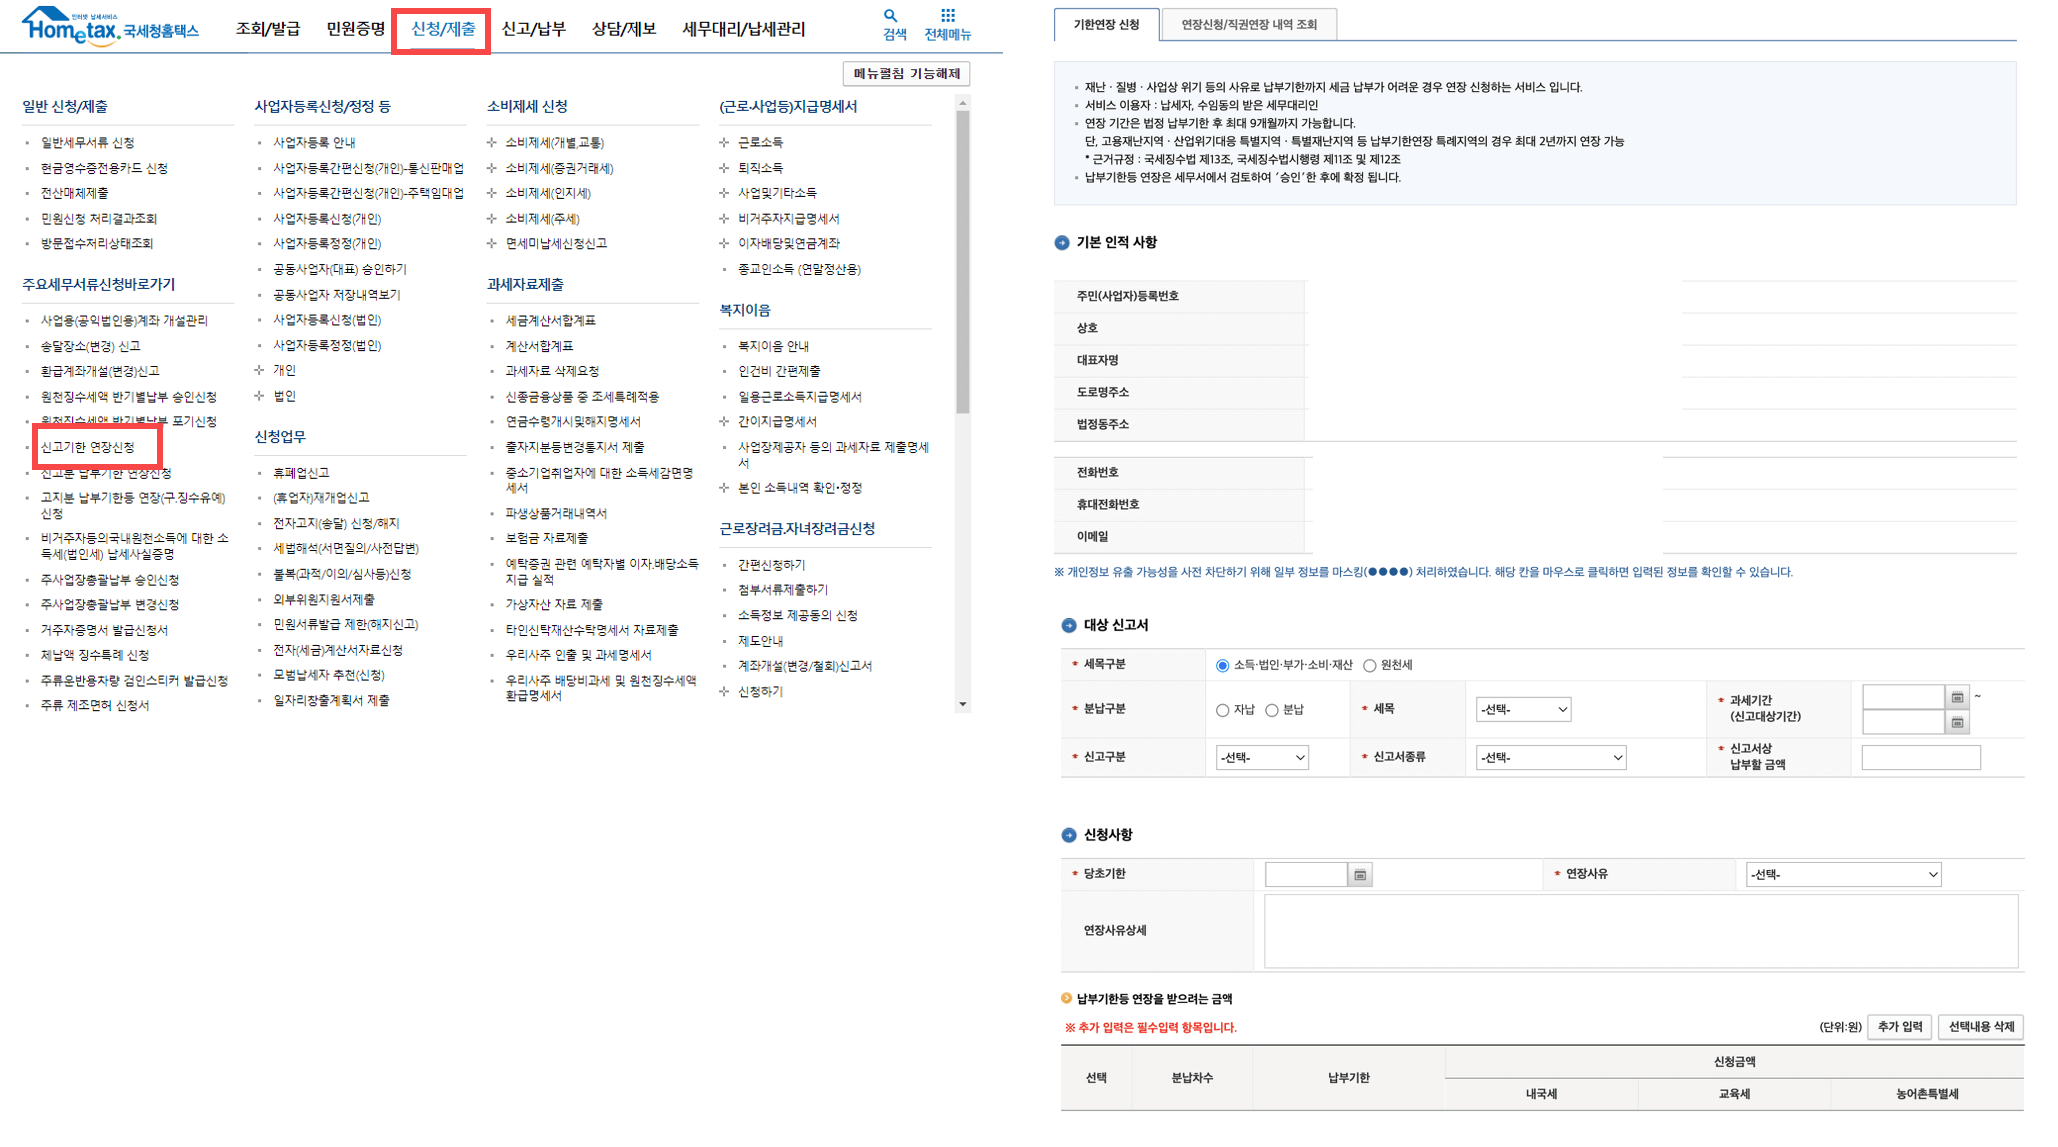
Task: Open the 신고/납부 menu
Action: 535,29
